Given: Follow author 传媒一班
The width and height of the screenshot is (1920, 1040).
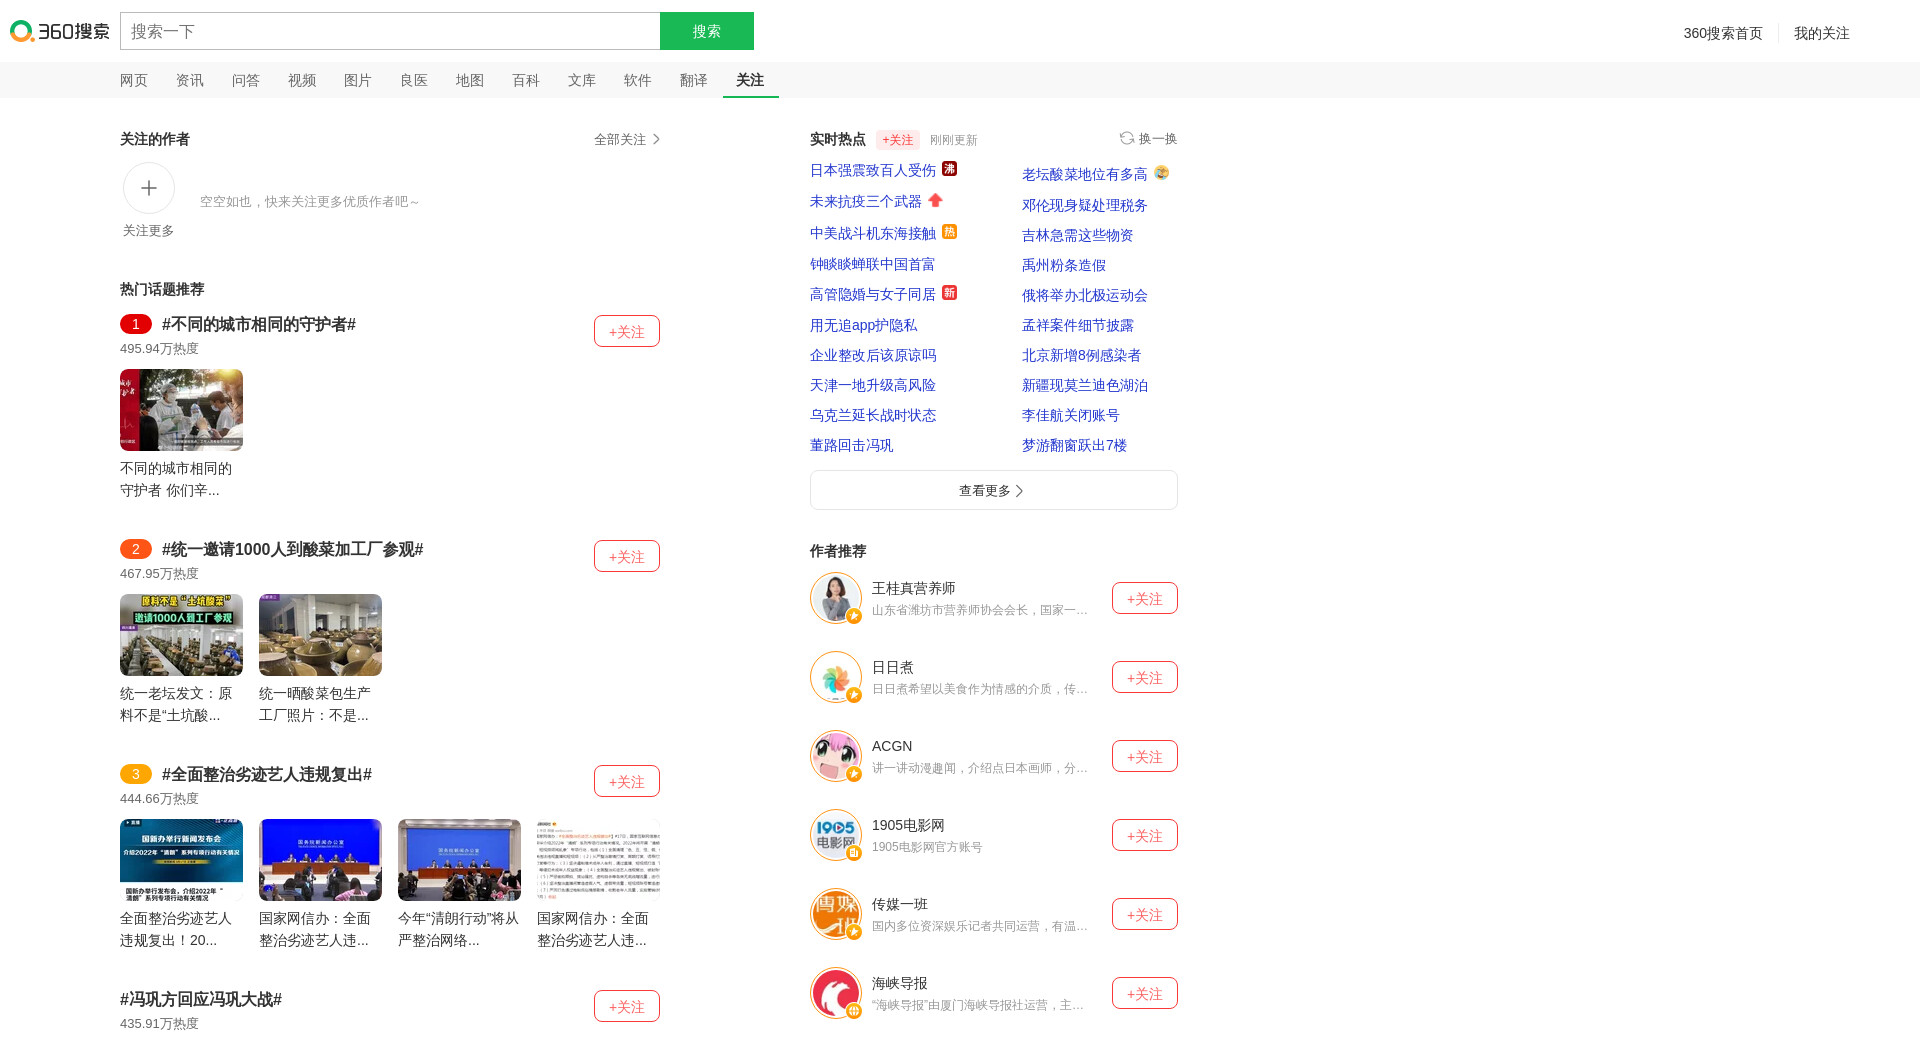Looking at the screenshot, I should pos(1144,914).
